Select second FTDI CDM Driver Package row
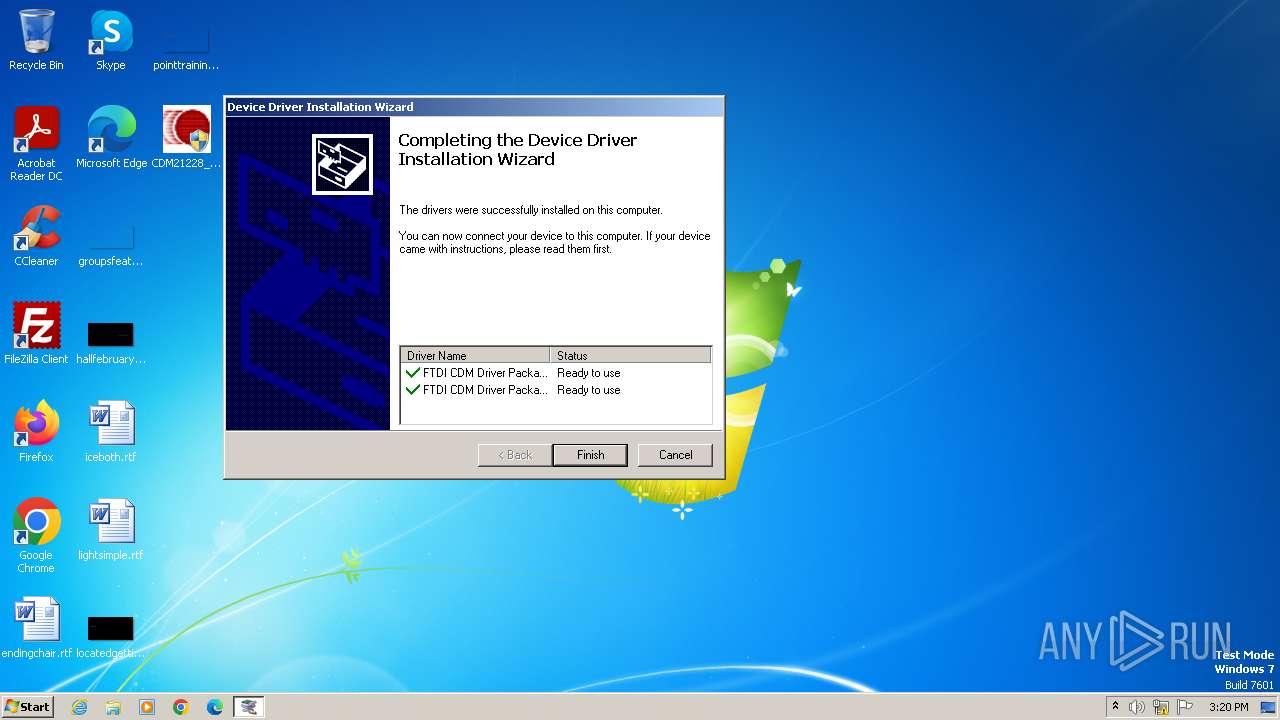 555,390
